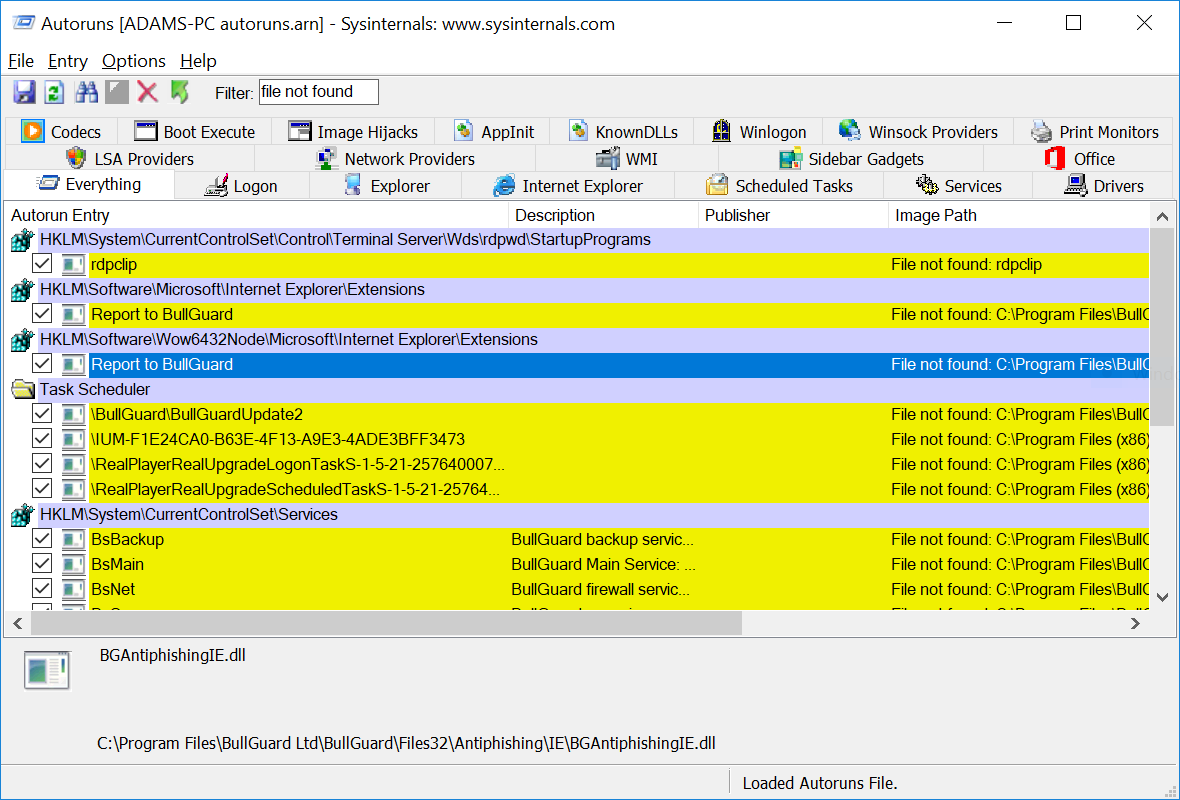The height and width of the screenshot is (800, 1180).
Task: Open the Network Providers tab
Action: pos(395,159)
